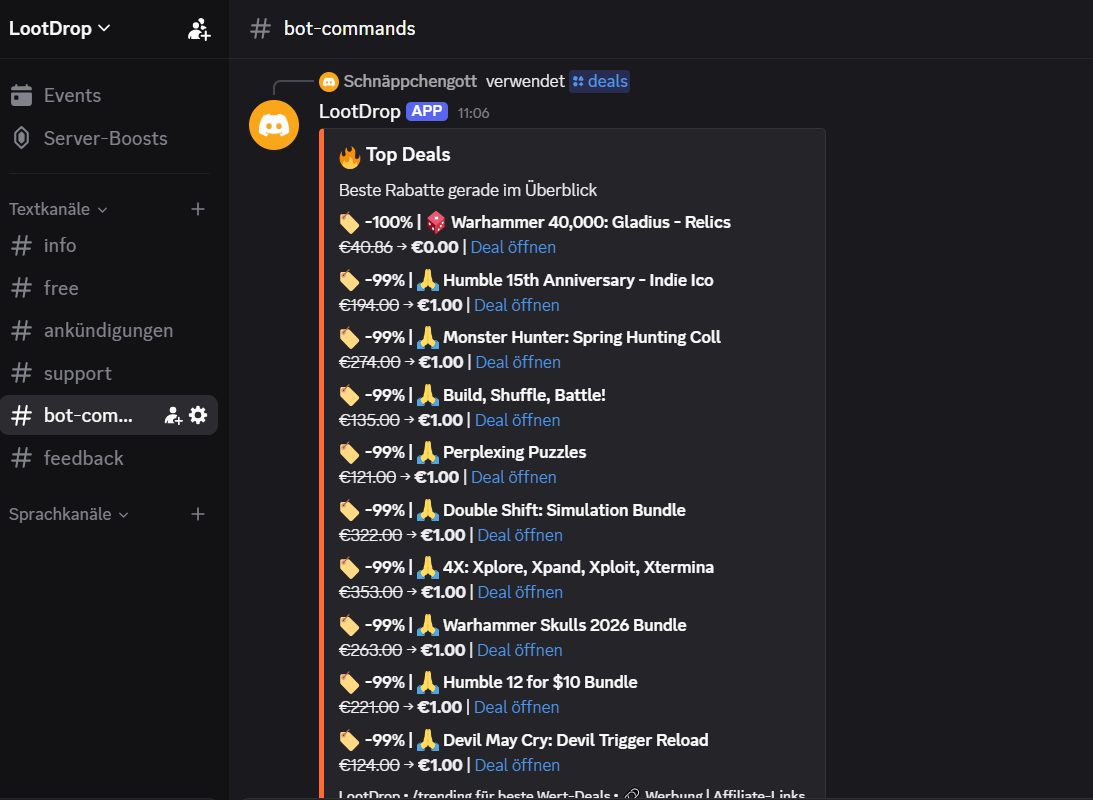Click the invite people icon beside LootDrop
Viewport: 1093px width, 800px height.
click(x=199, y=29)
